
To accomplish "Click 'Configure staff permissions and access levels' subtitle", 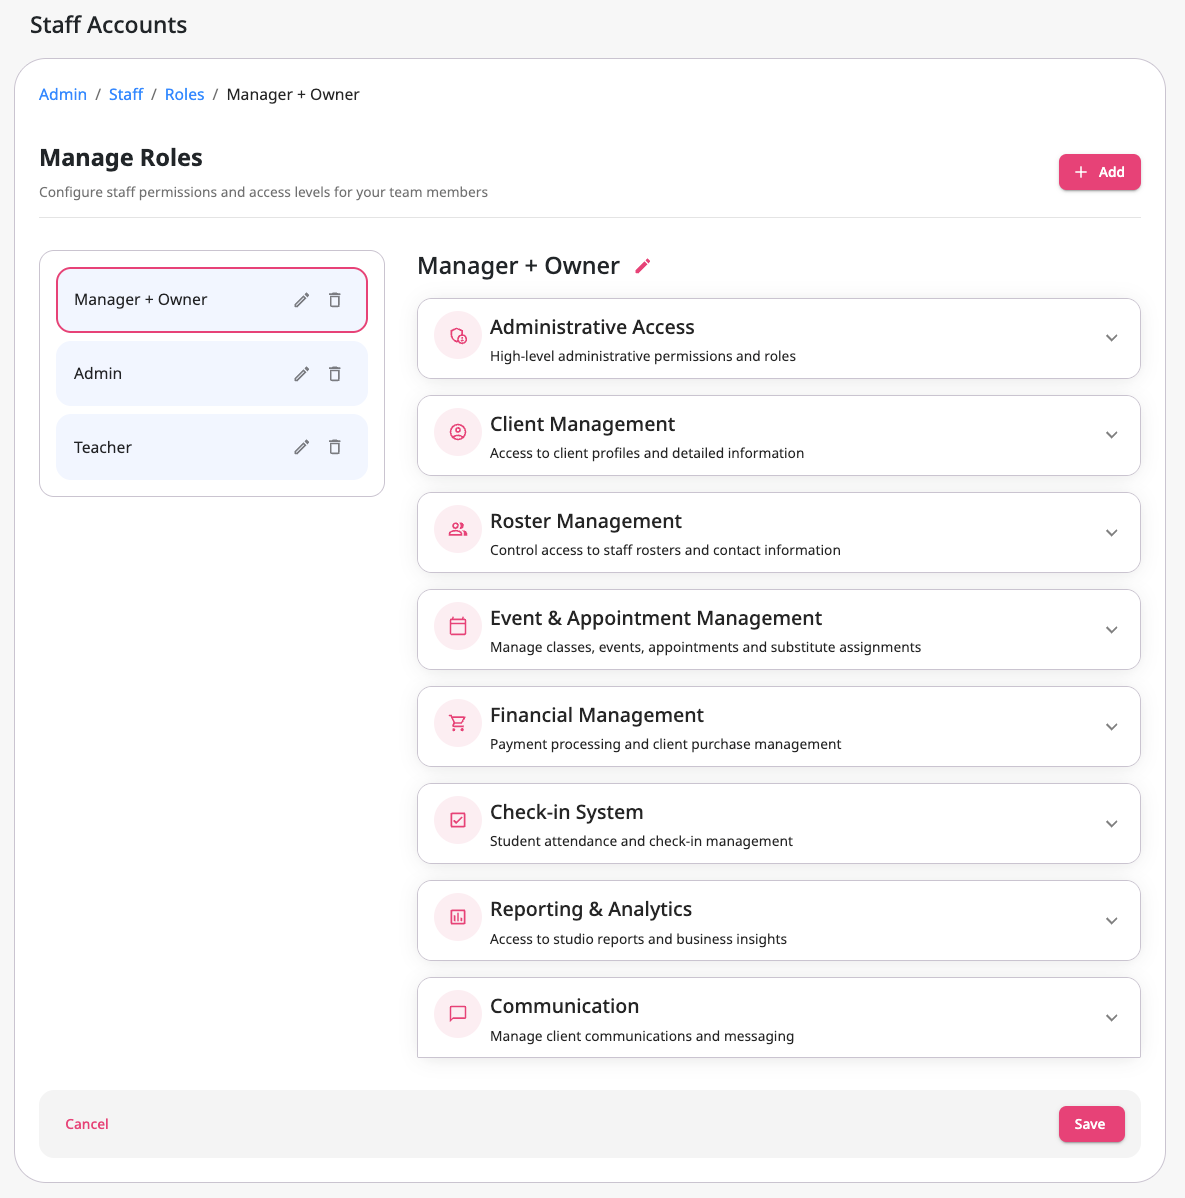I will pyautogui.click(x=264, y=192).
